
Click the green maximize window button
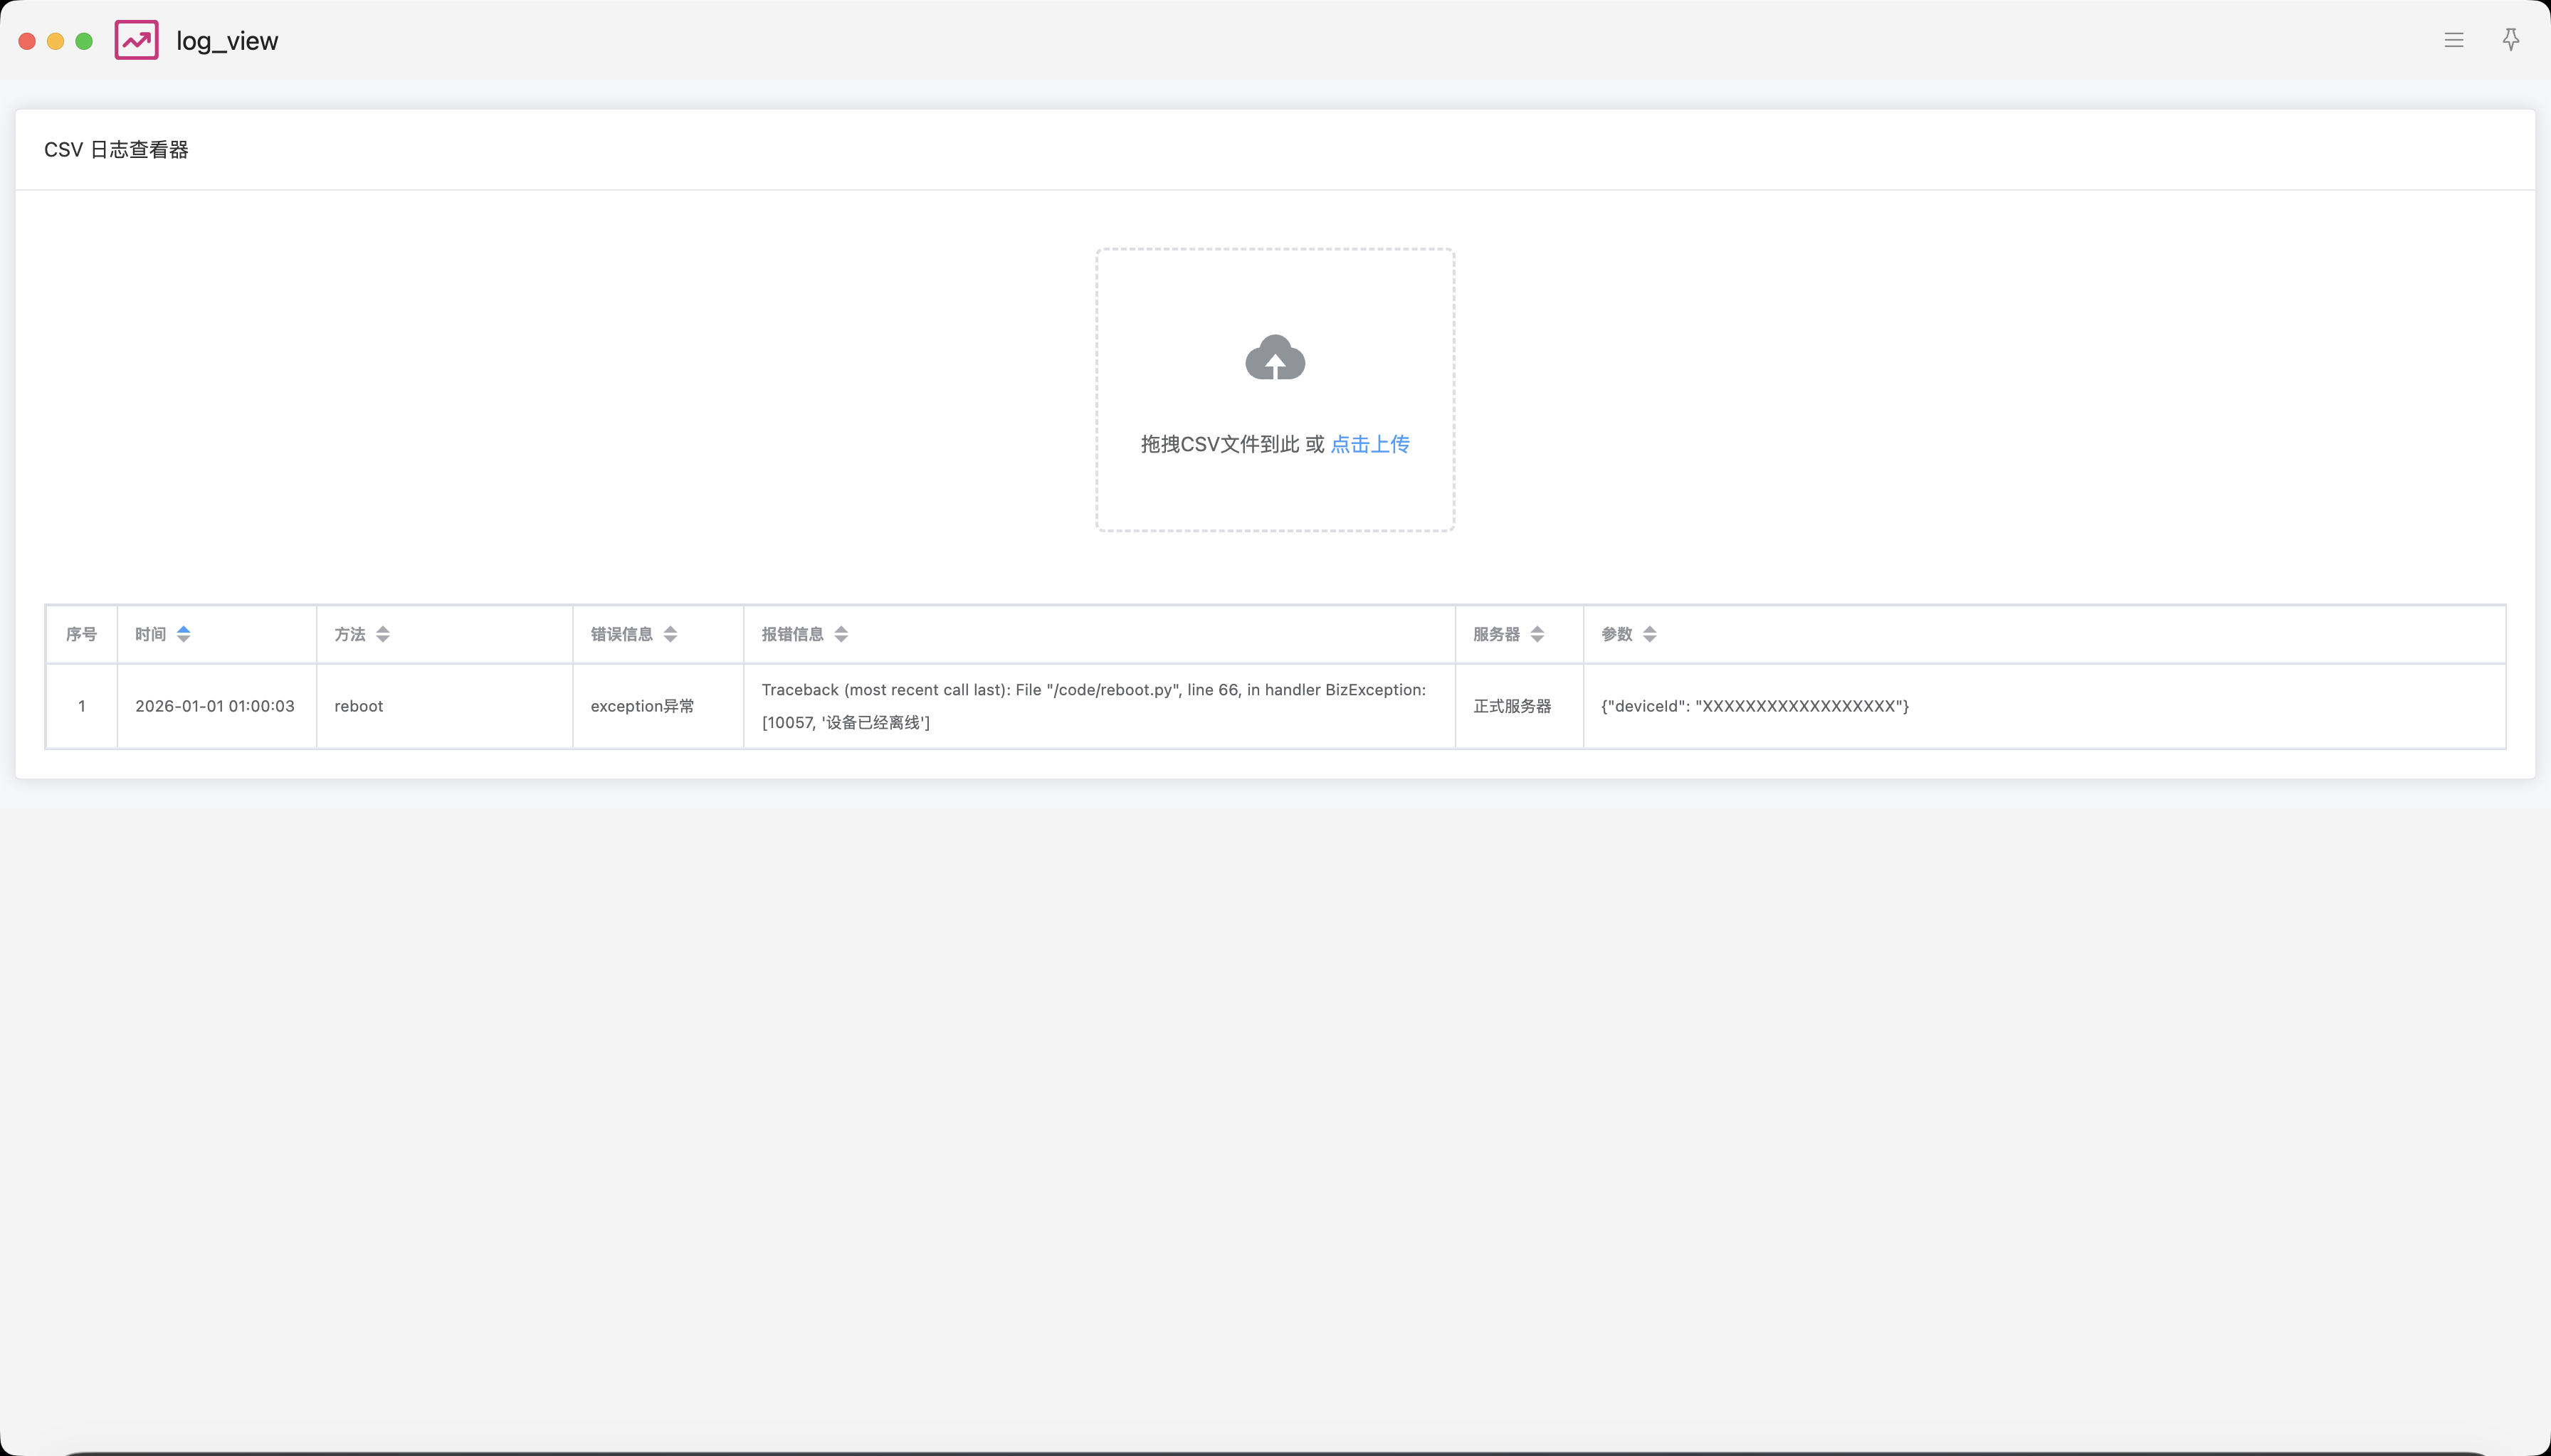[84, 41]
